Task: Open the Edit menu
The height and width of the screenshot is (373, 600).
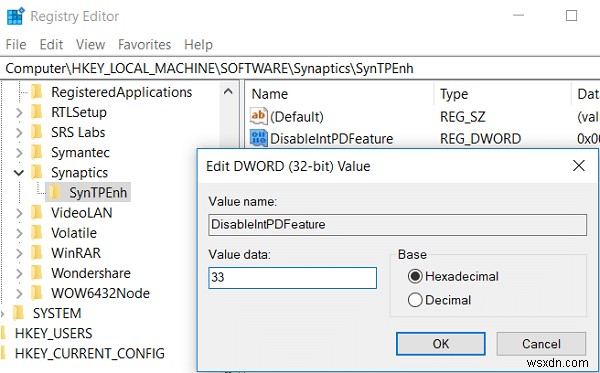Action: [51, 45]
